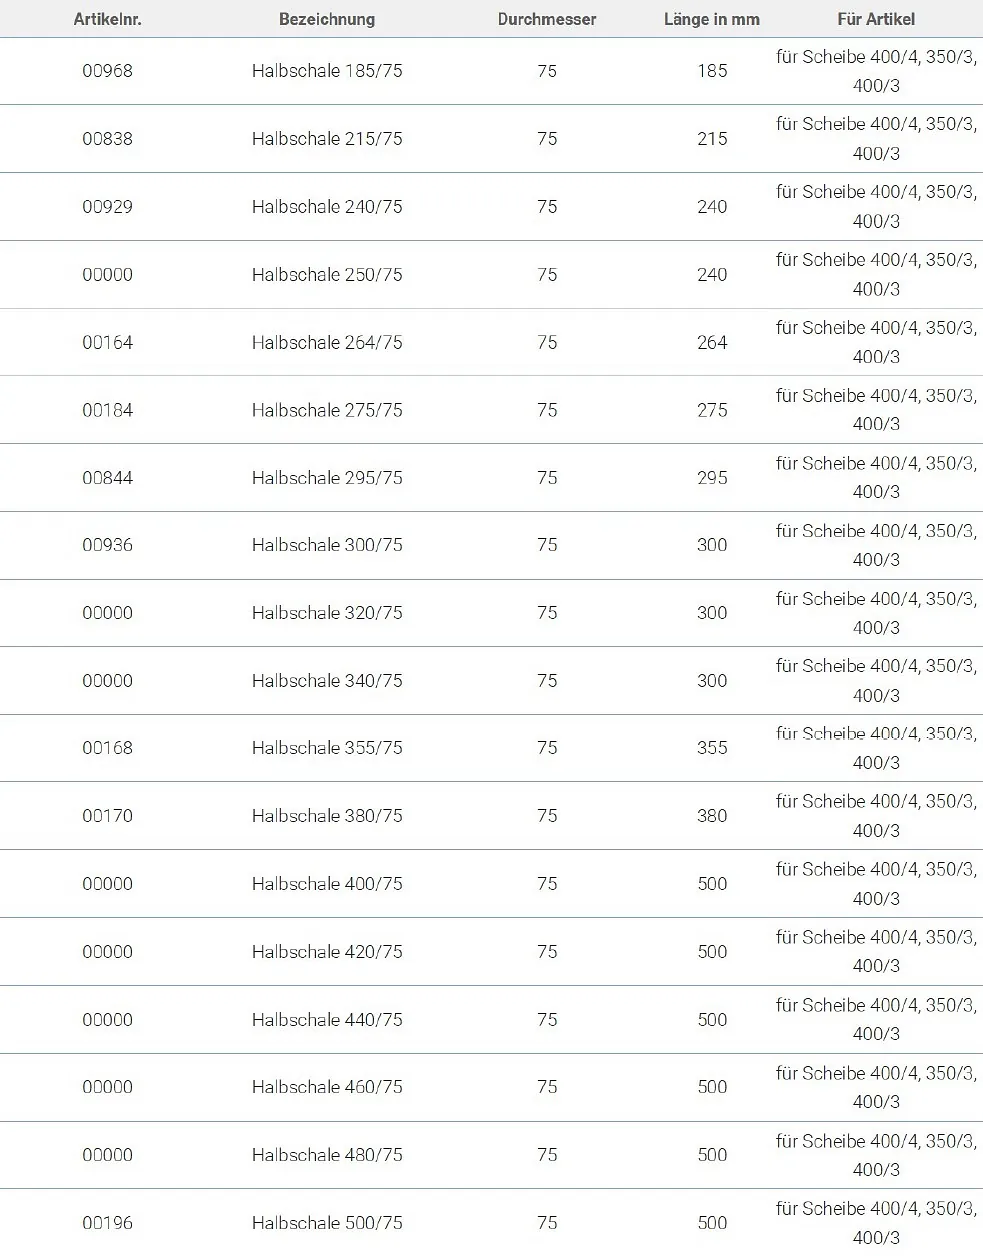983x1256 pixels.
Task: Select the Halbschale 320/75 row name
Action: pos(327,613)
